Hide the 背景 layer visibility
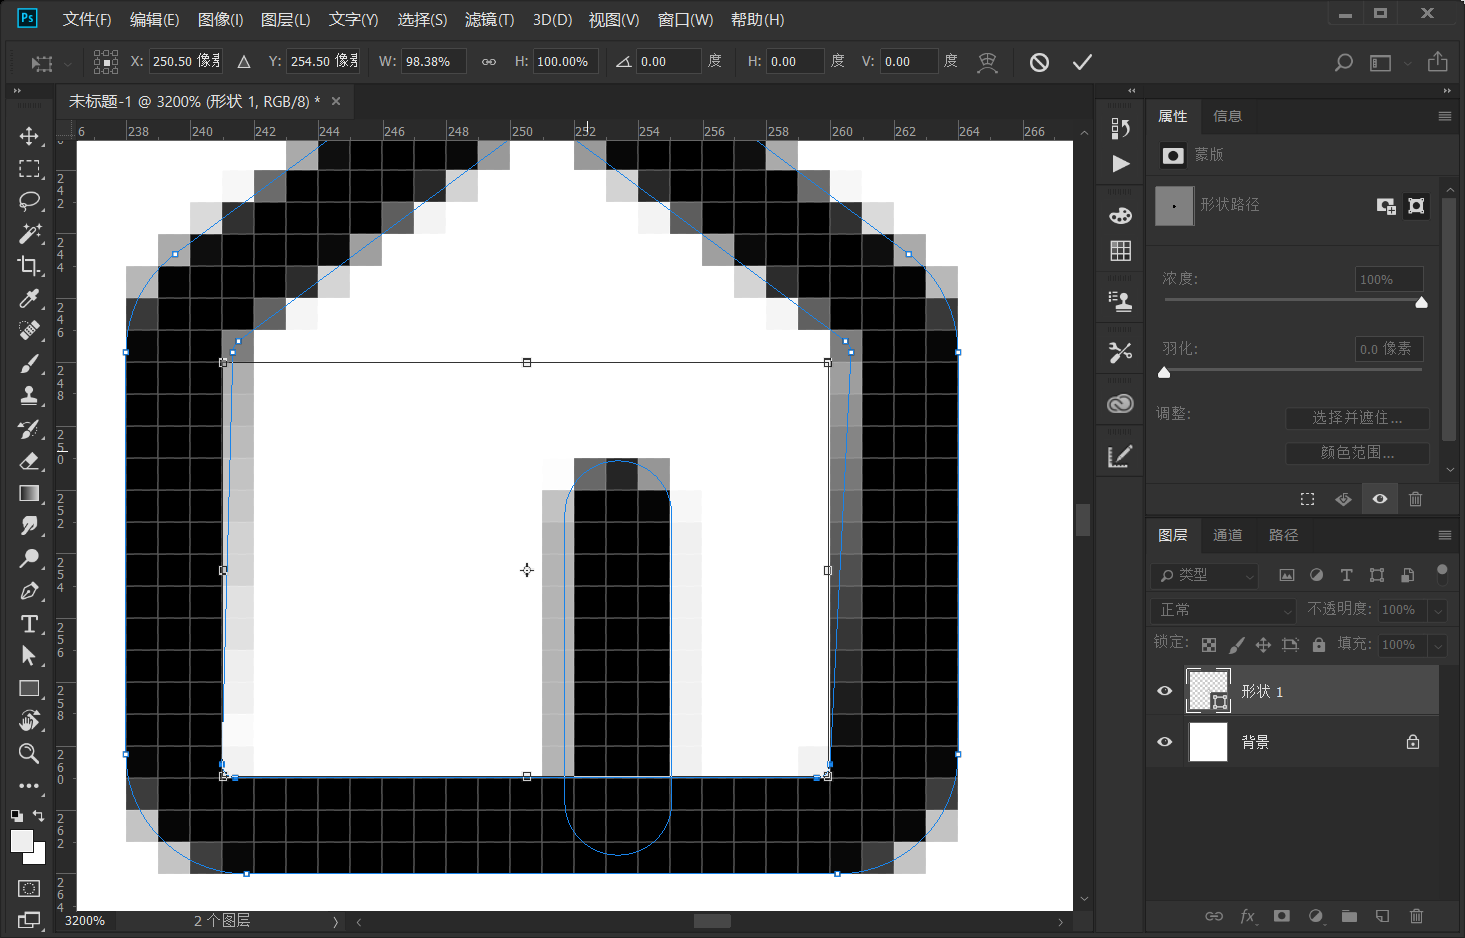The width and height of the screenshot is (1465, 938). [1164, 742]
